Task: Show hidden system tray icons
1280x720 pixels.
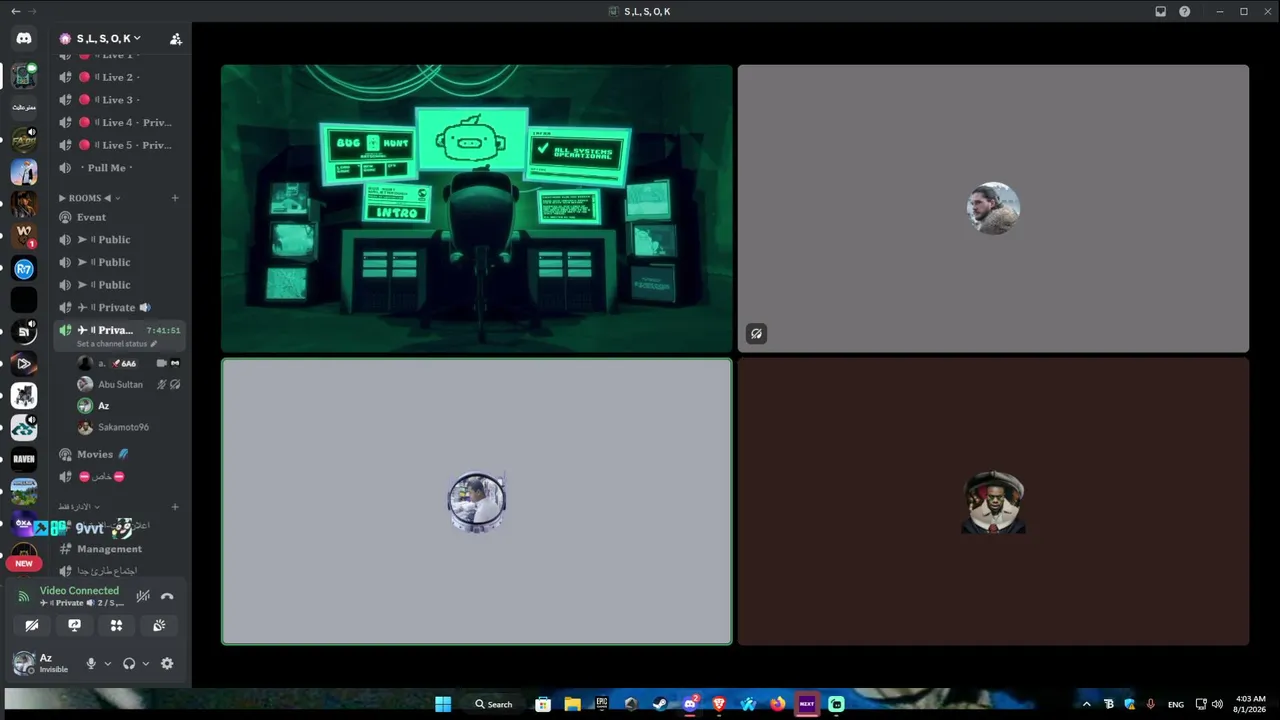Action: click(1086, 704)
